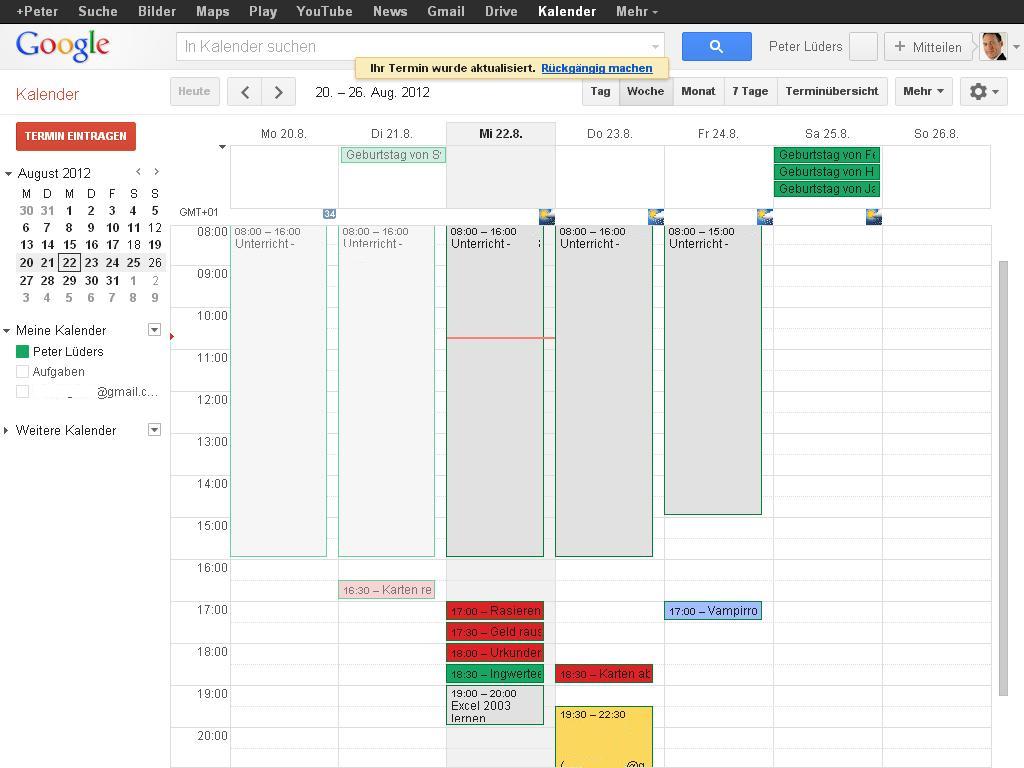
Task: Open the search options dropdown arrow
Action: click(x=655, y=47)
